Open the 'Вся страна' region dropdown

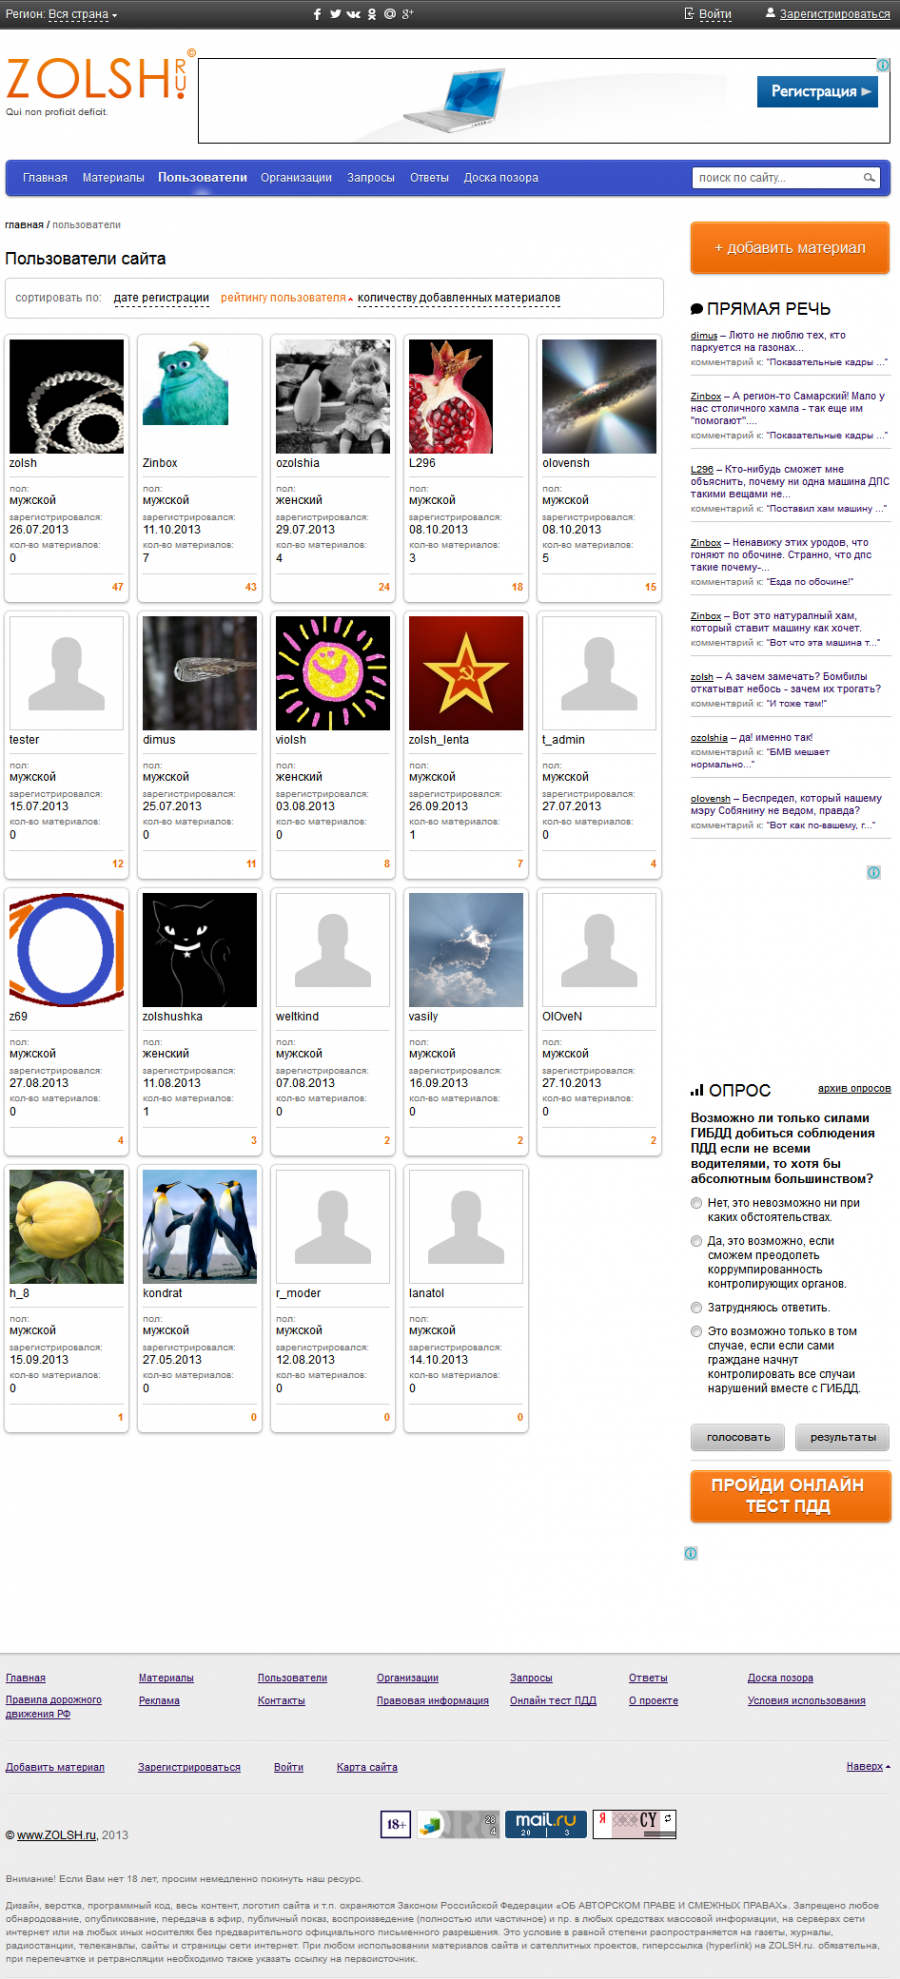pyautogui.click(x=83, y=14)
